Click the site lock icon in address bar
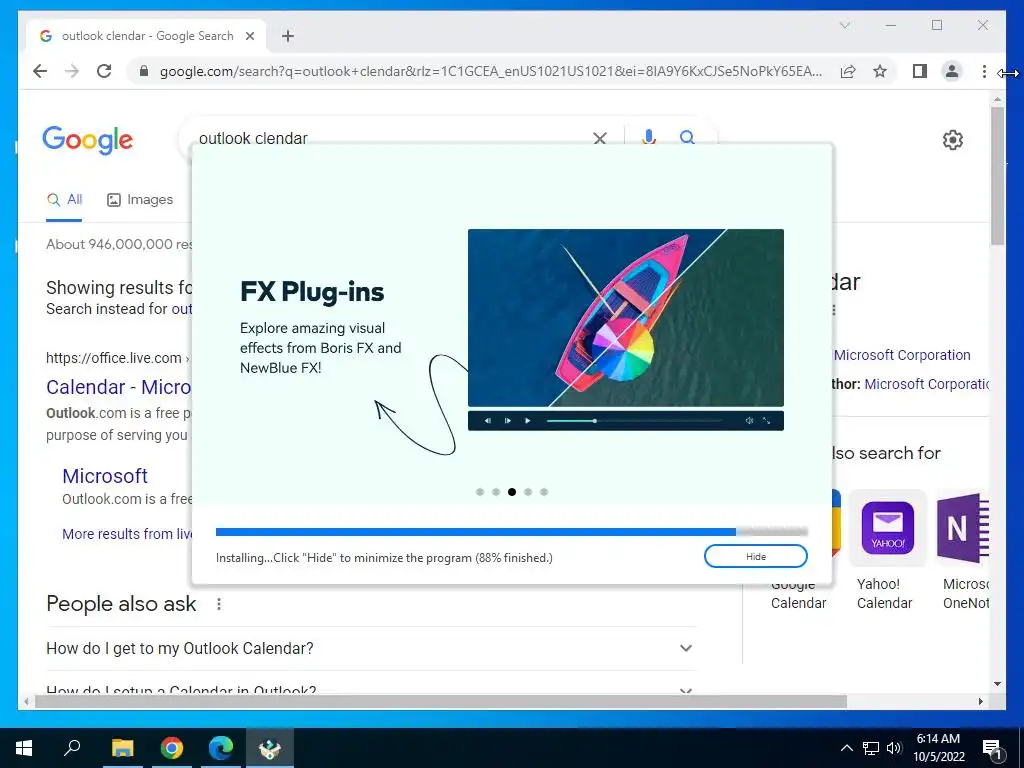This screenshot has height=768, width=1024. (x=144, y=71)
